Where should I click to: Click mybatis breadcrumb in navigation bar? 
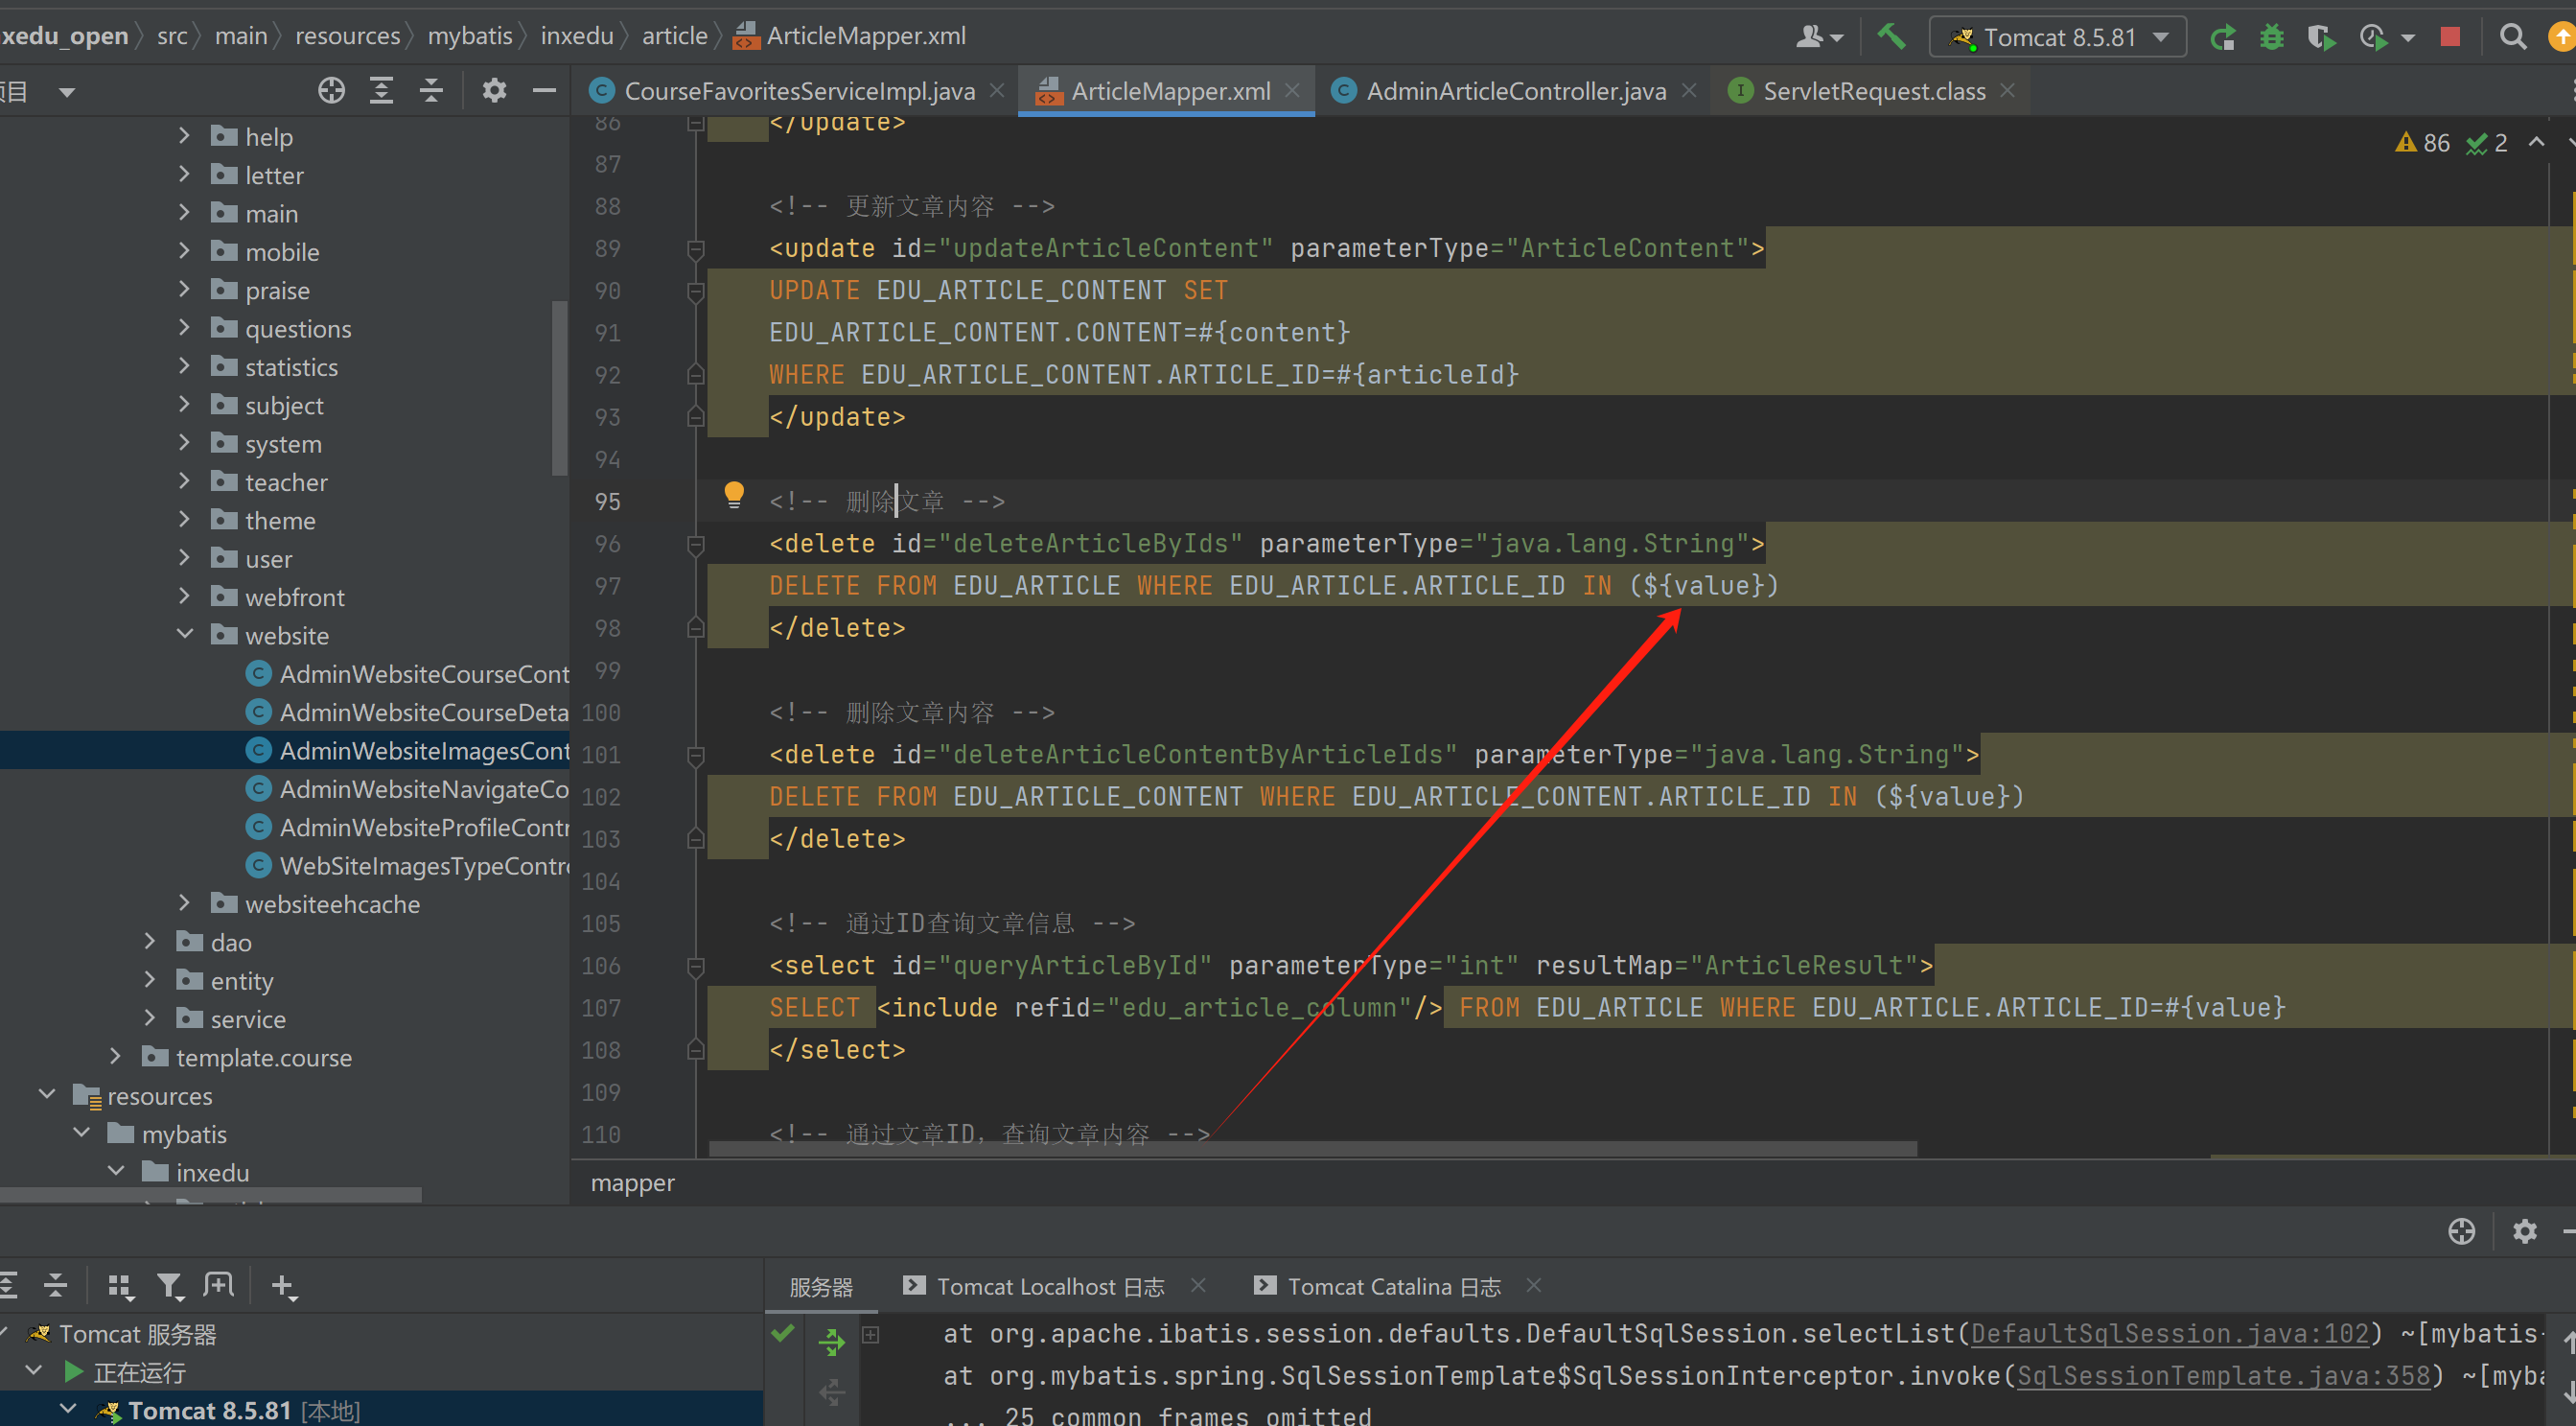(x=470, y=36)
